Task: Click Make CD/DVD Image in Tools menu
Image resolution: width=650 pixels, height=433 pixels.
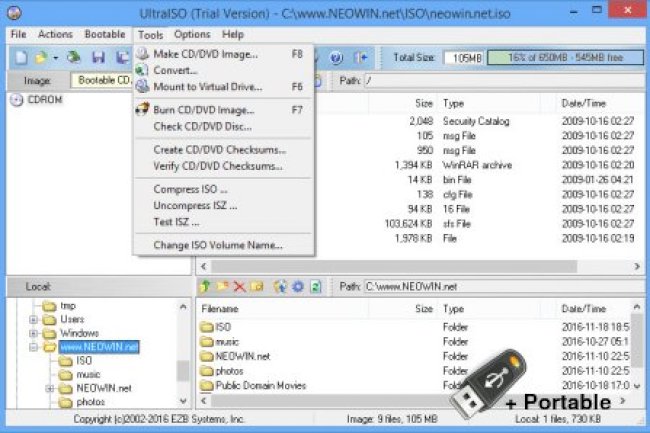Action: coord(204,54)
